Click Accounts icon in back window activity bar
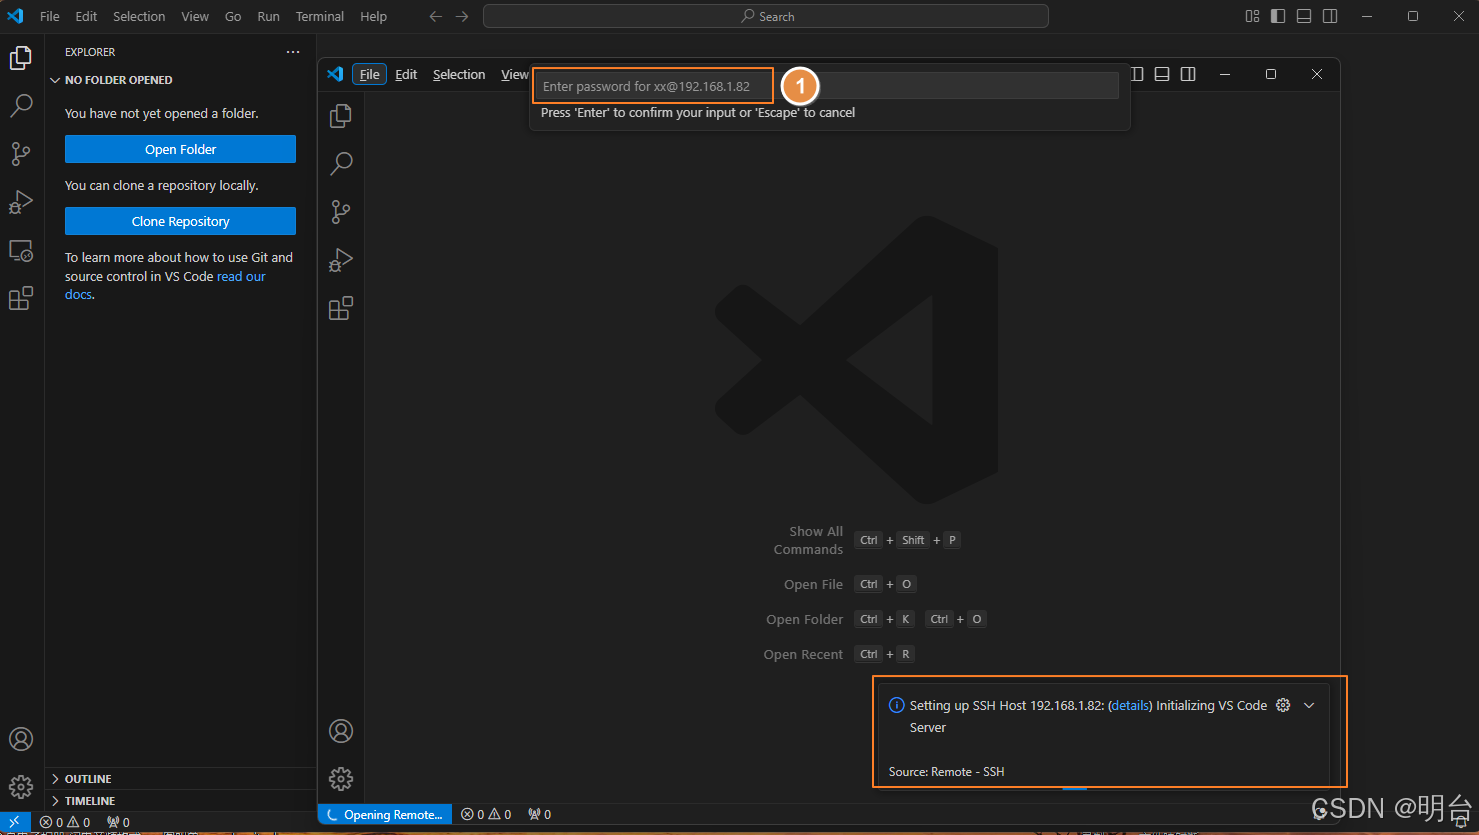The image size is (1479, 835). click(21, 739)
